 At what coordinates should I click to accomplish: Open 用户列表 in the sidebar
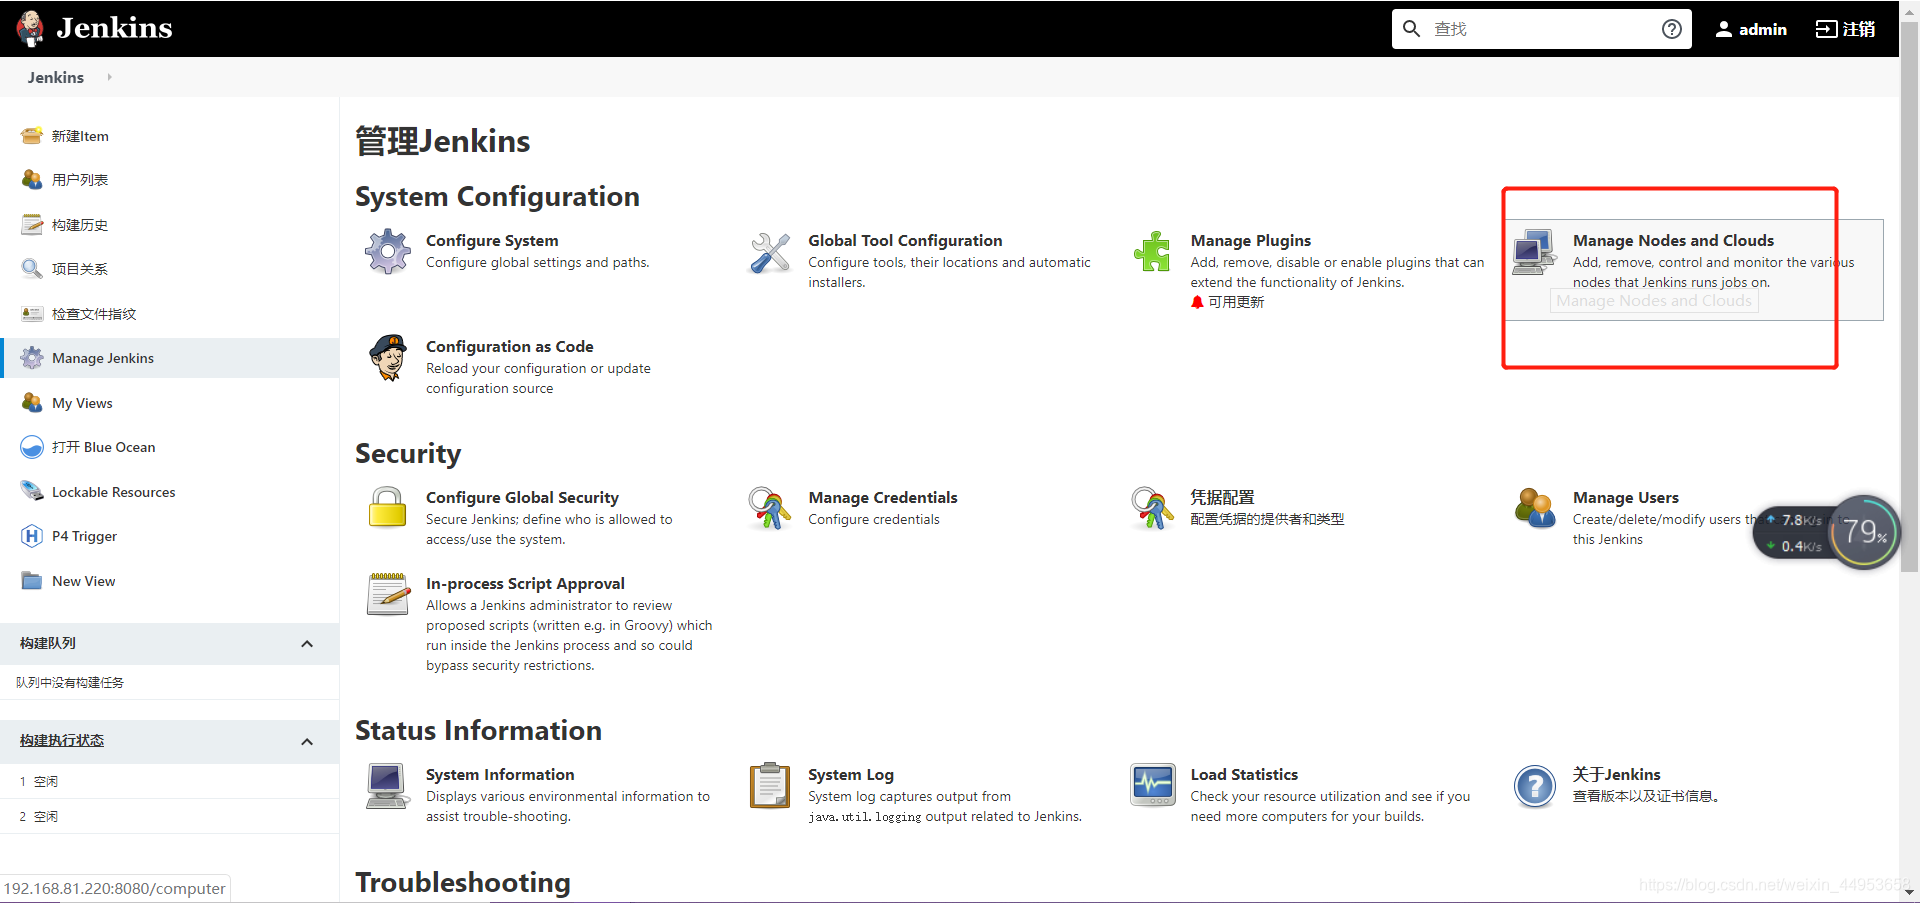point(80,180)
